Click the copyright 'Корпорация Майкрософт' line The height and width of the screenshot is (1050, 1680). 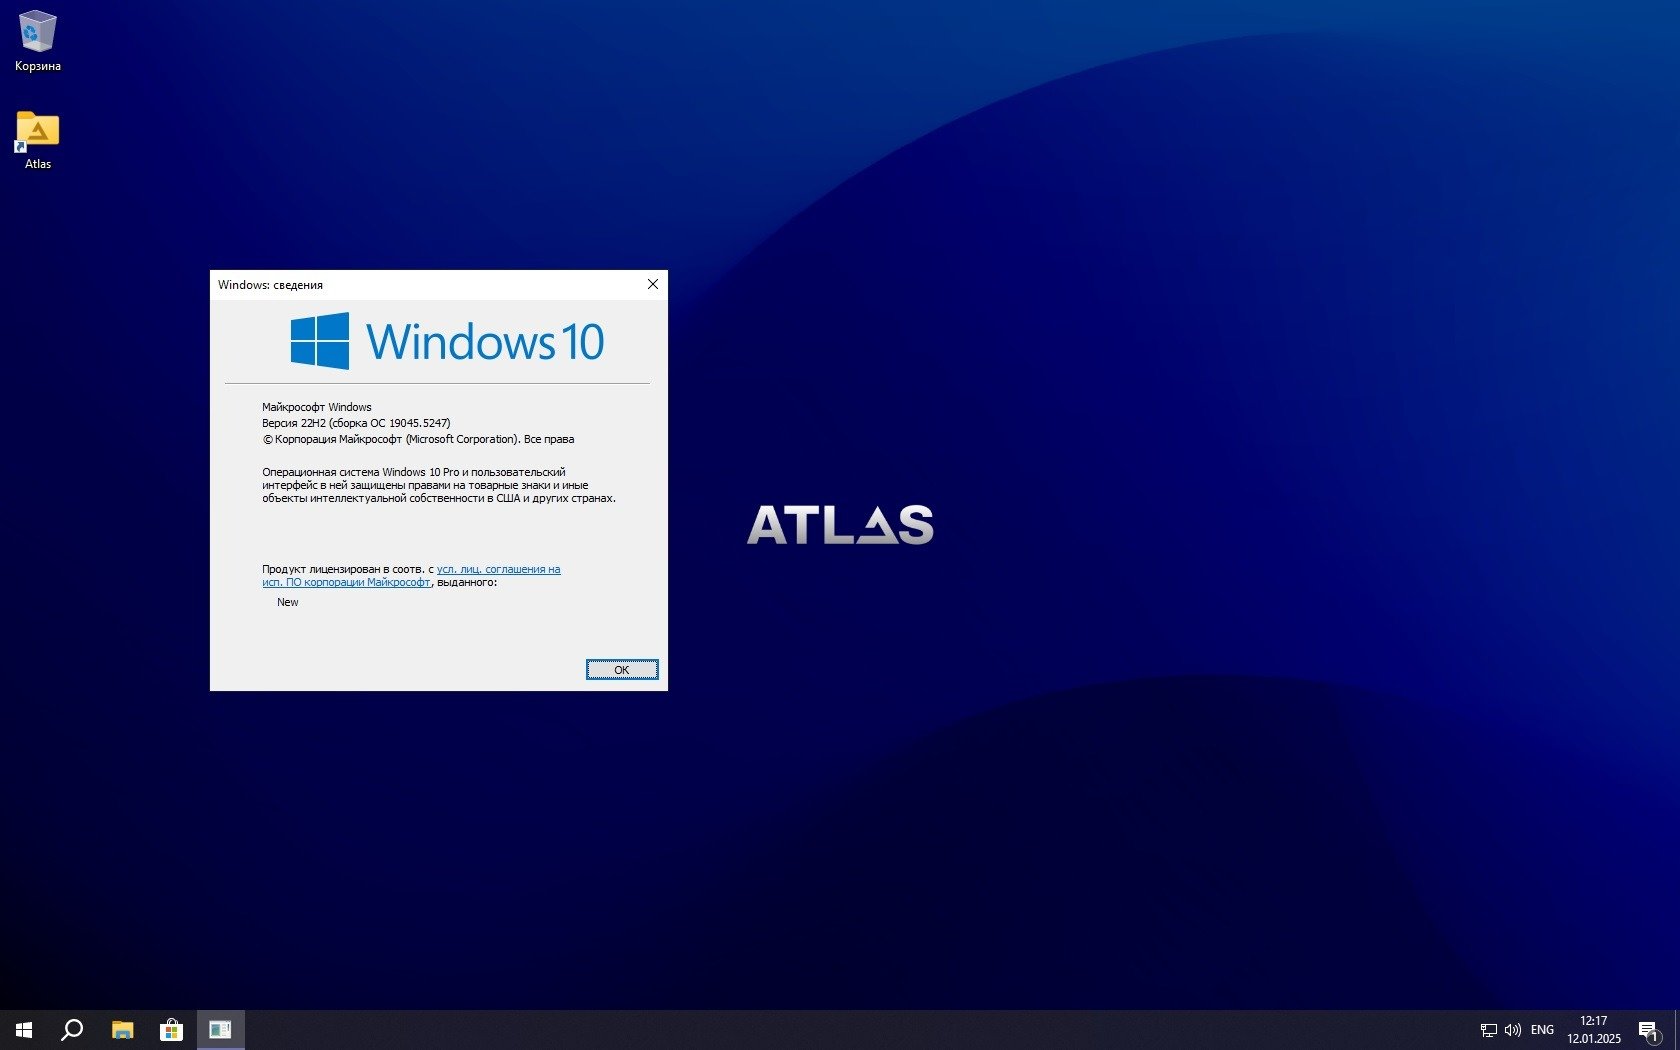pos(418,439)
